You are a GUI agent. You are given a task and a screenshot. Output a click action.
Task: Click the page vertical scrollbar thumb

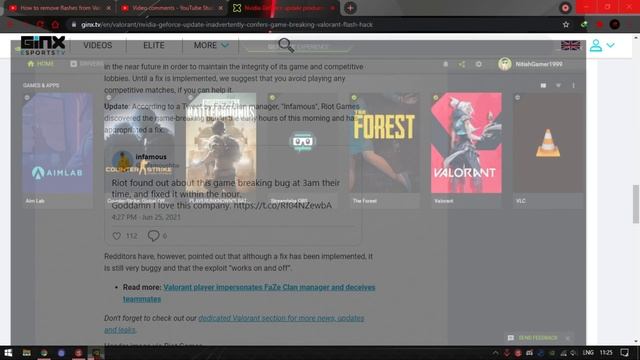(636, 204)
